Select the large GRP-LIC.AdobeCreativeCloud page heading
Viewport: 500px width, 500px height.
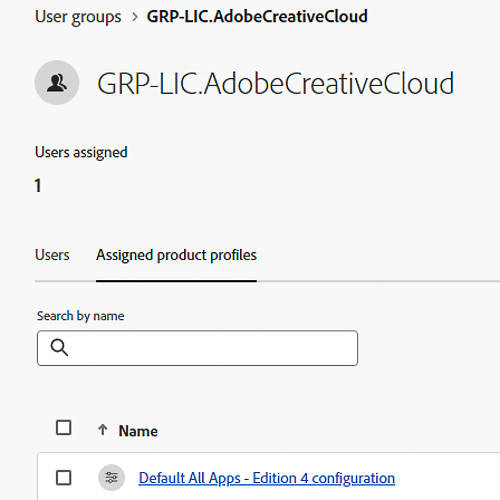click(x=275, y=83)
